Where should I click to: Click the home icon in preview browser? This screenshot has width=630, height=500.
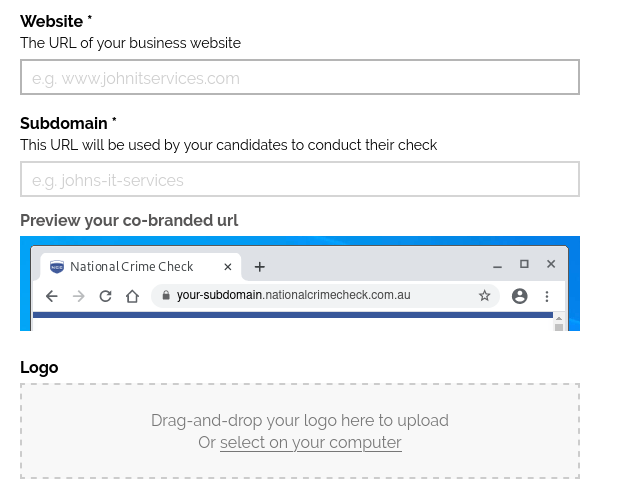[132, 296]
